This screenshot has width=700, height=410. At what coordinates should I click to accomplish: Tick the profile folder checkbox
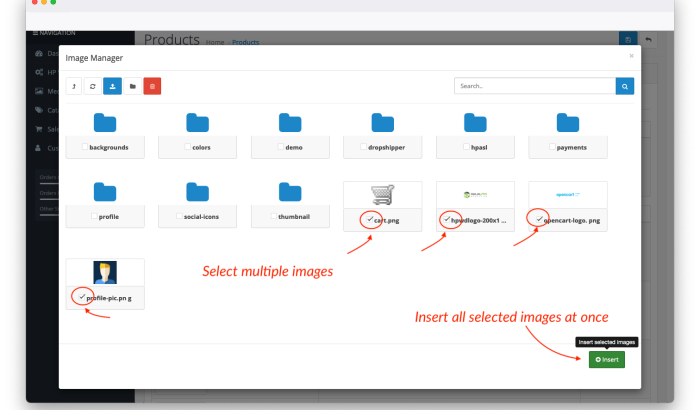(x=94, y=216)
